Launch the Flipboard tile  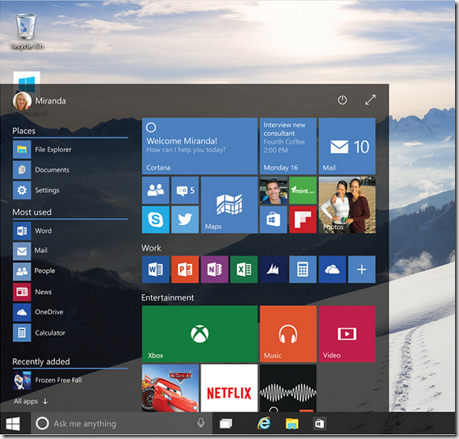pyautogui.click(x=303, y=219)
